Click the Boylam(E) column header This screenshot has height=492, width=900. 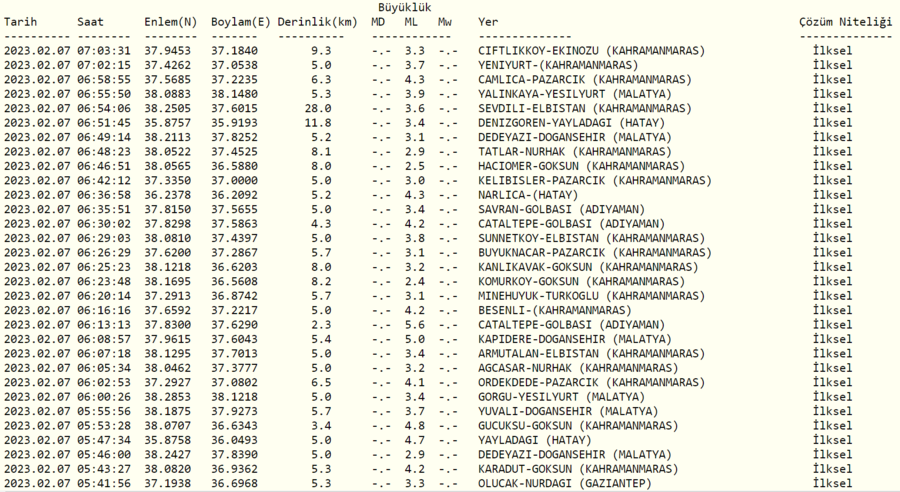tap(240, 21)
